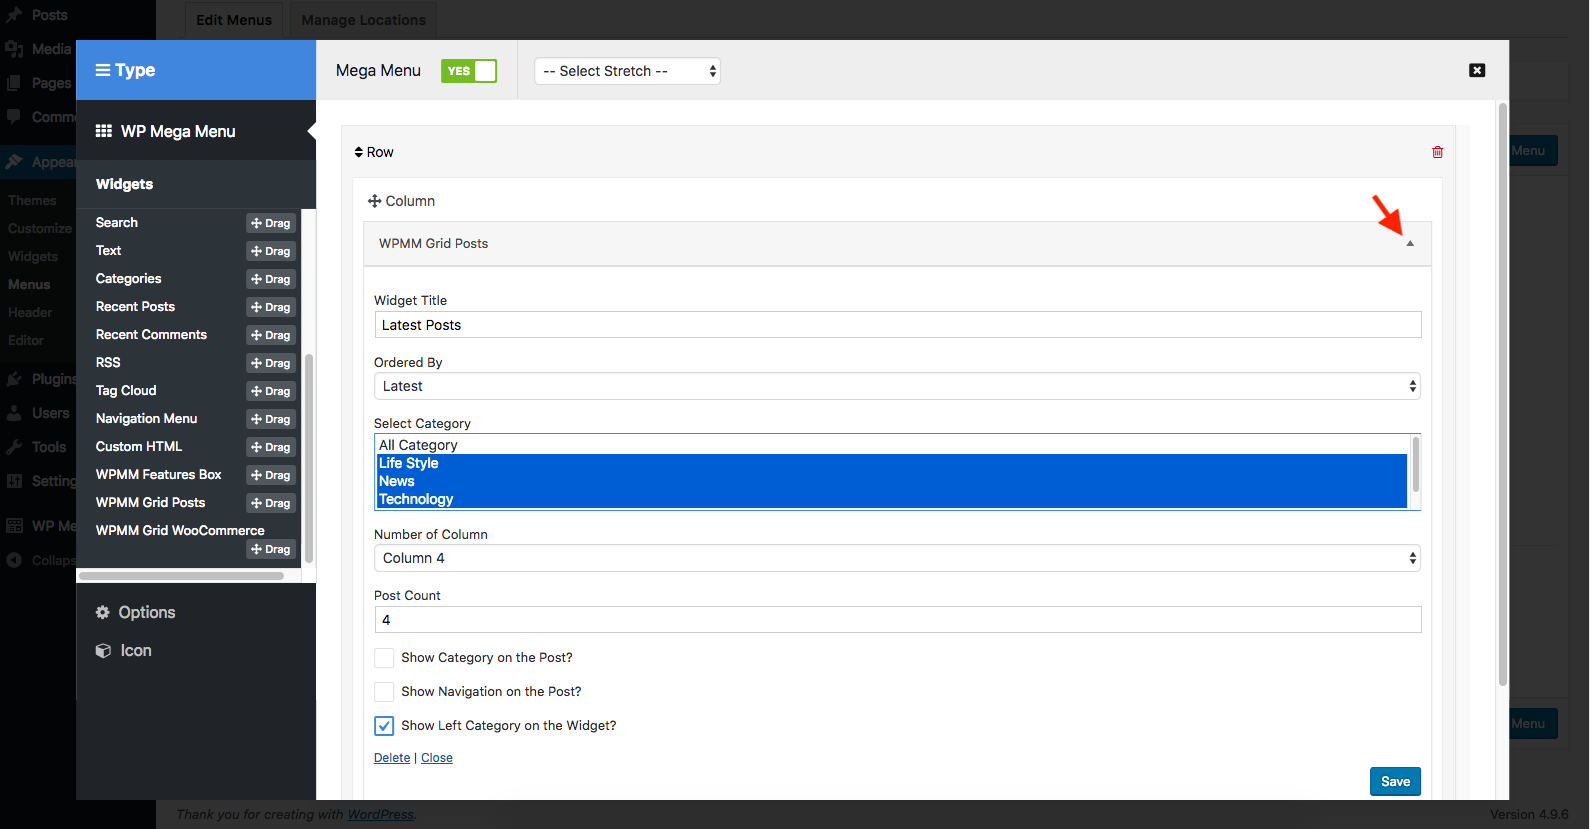Click the Widget Title input field

897,325
